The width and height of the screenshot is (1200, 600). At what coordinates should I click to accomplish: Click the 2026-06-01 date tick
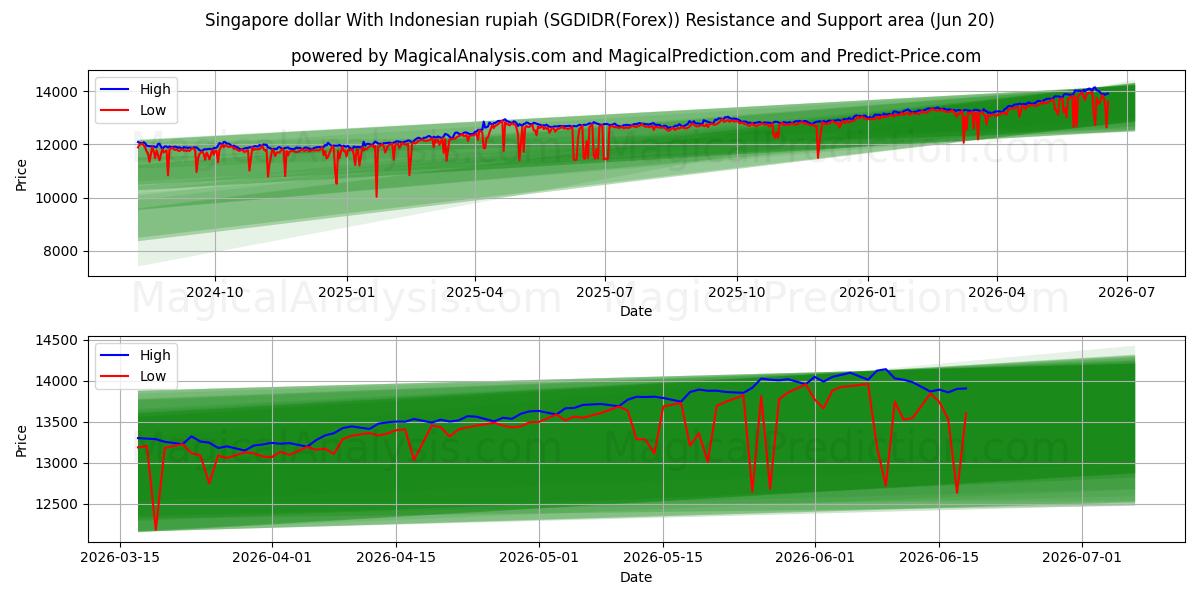point(814,557)
